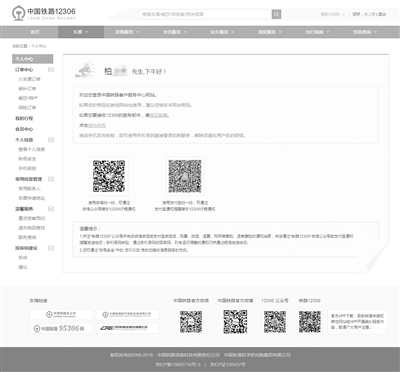Click the megaphone greeting icon
The height and width of the screenshot is (372, 400).
(85, 70)
